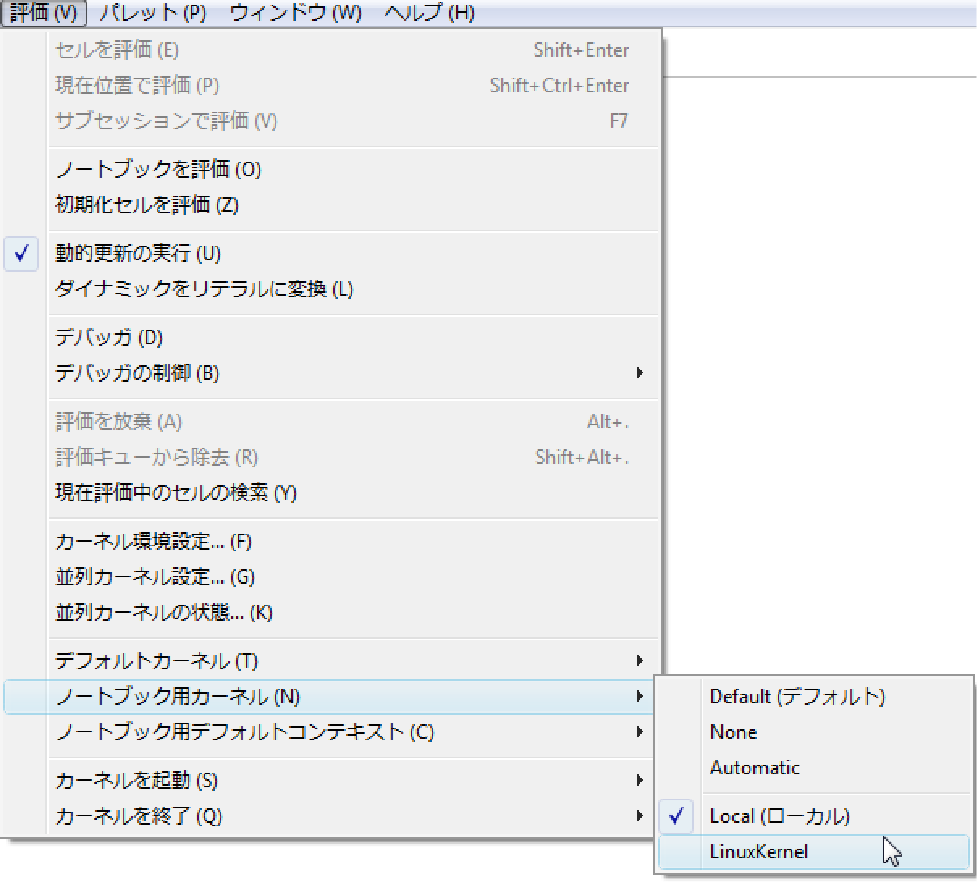Screen dimensions: 978x882
Task: Expand デバッガの制御 (B) submenu
Action: [331, 374]
